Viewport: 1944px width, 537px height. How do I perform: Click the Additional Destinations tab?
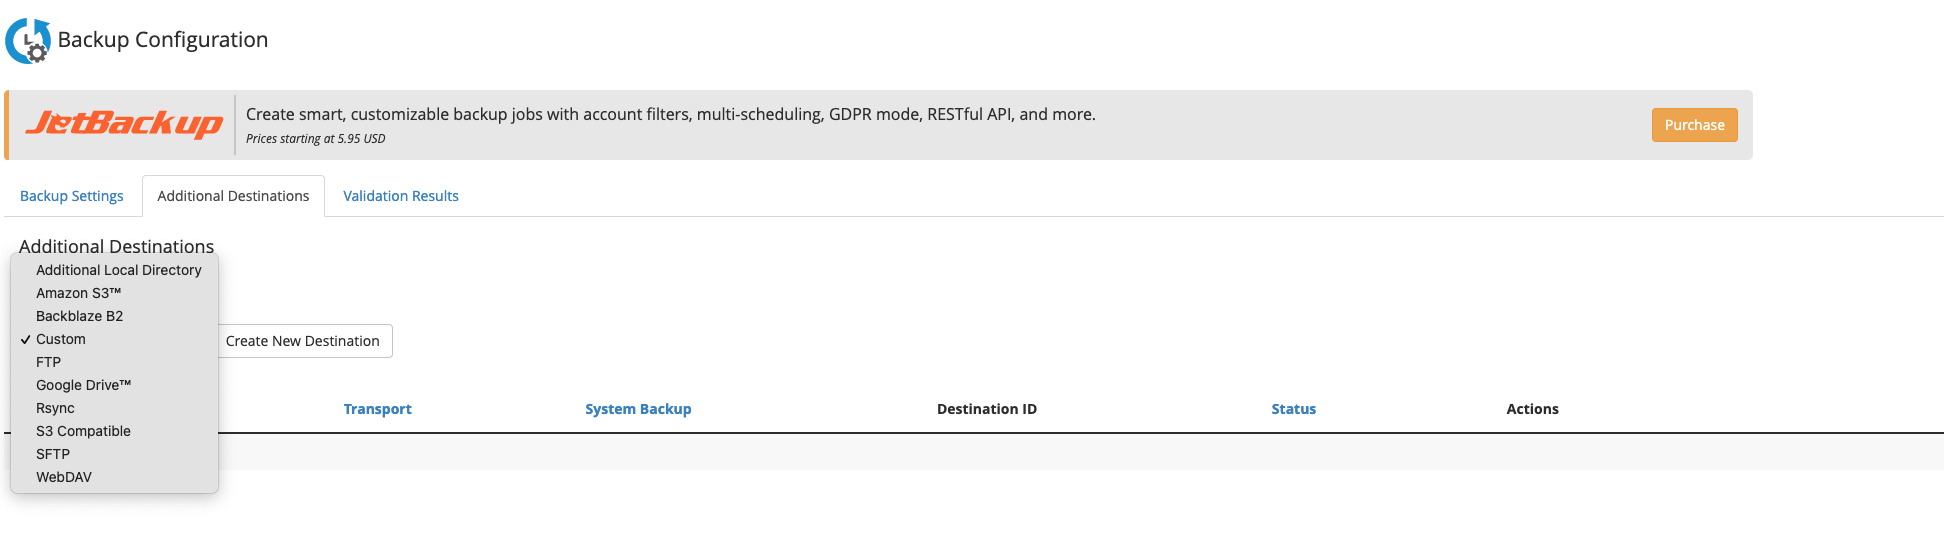coord(233,196)
